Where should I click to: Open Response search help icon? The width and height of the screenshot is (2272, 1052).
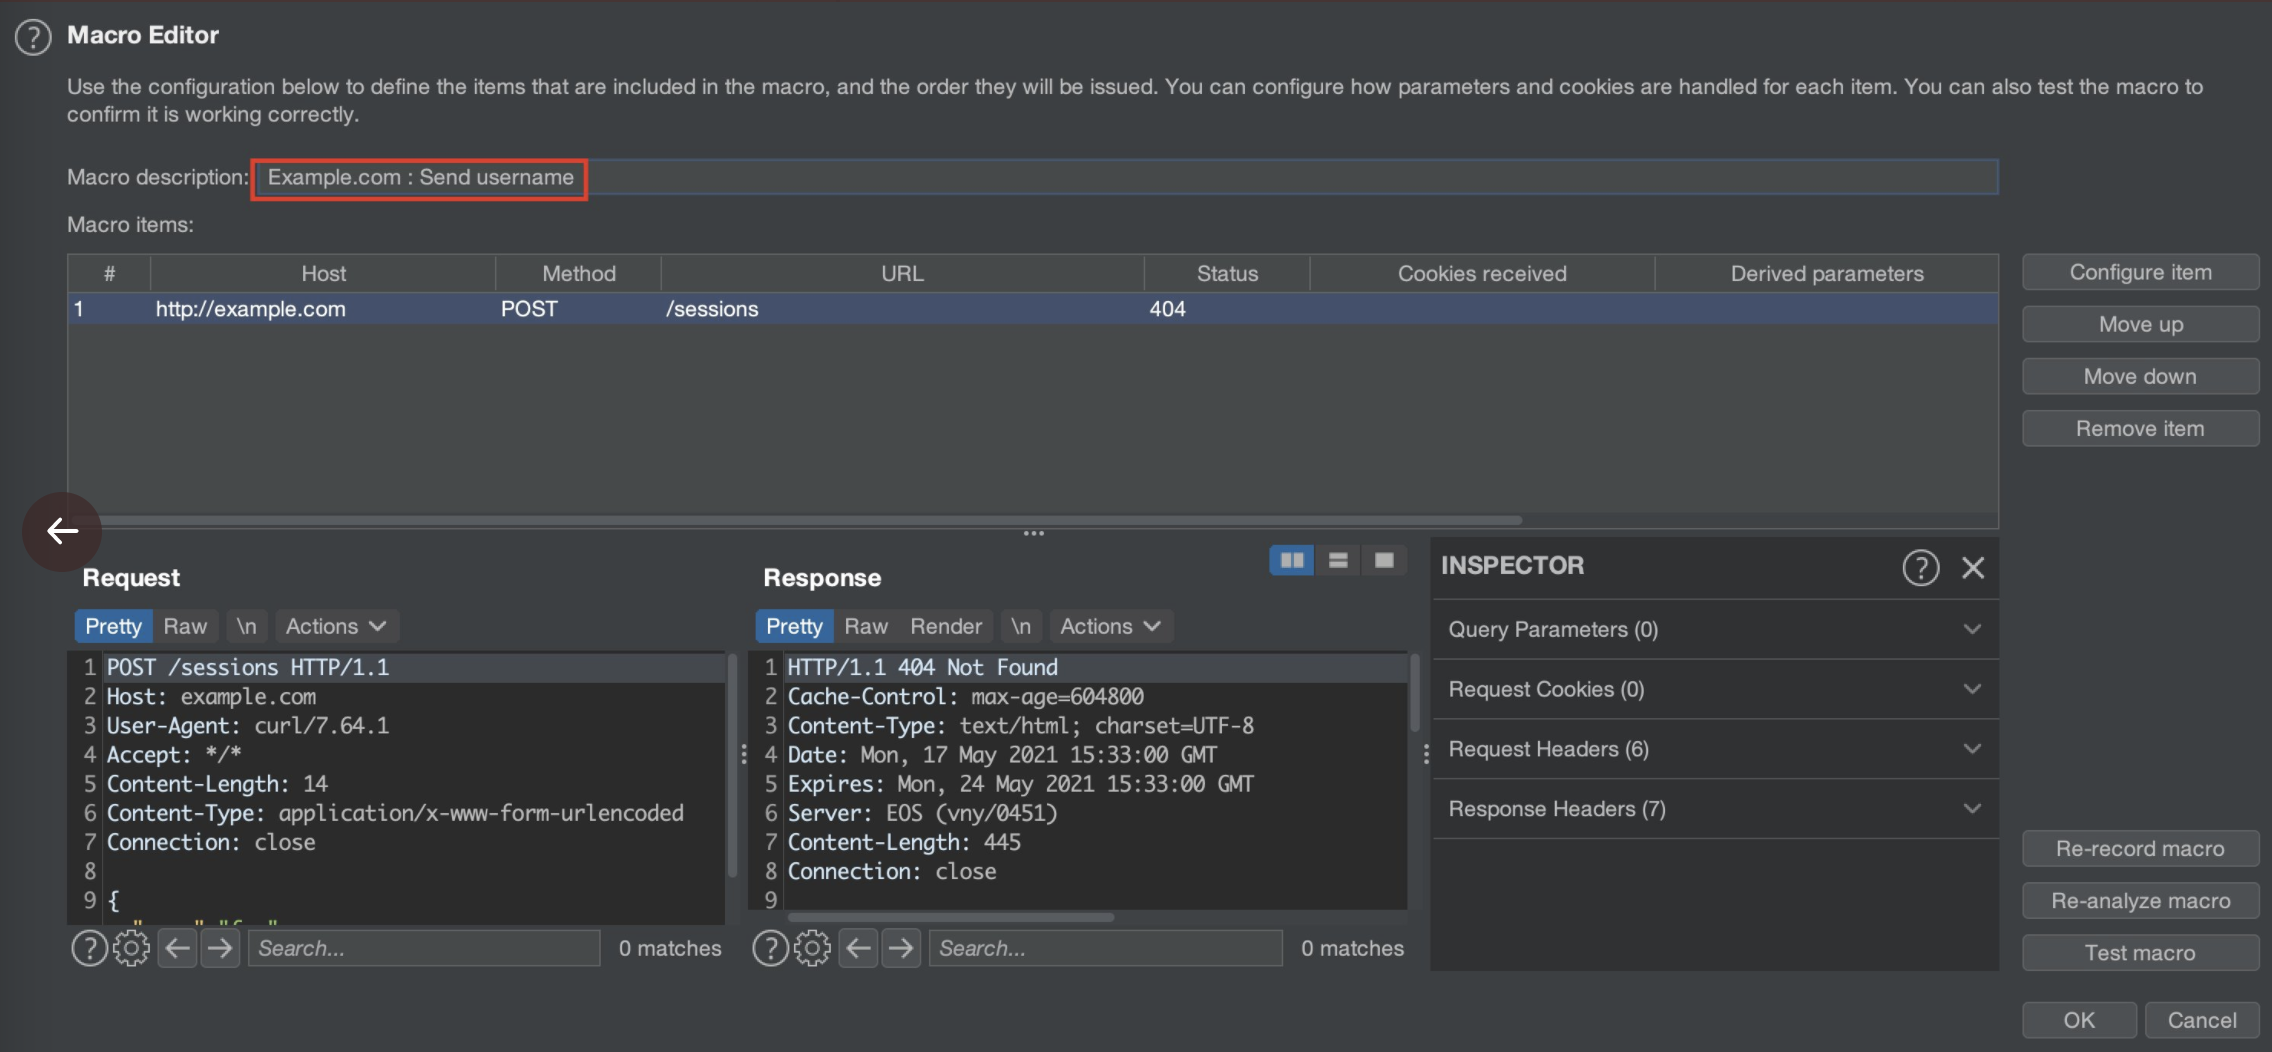pos(770,948)
